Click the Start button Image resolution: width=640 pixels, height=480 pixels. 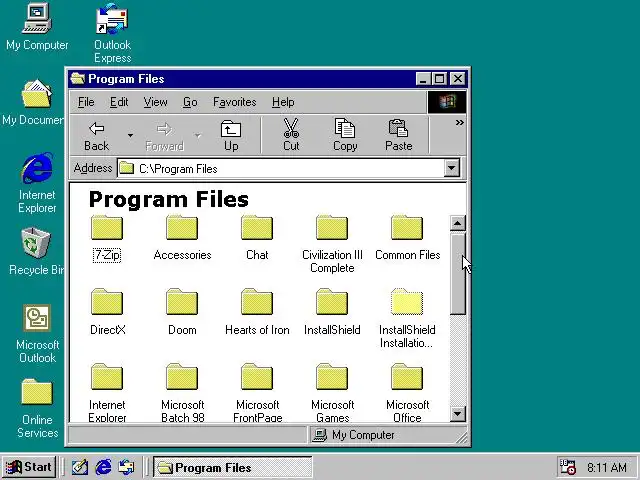point(29,467)
